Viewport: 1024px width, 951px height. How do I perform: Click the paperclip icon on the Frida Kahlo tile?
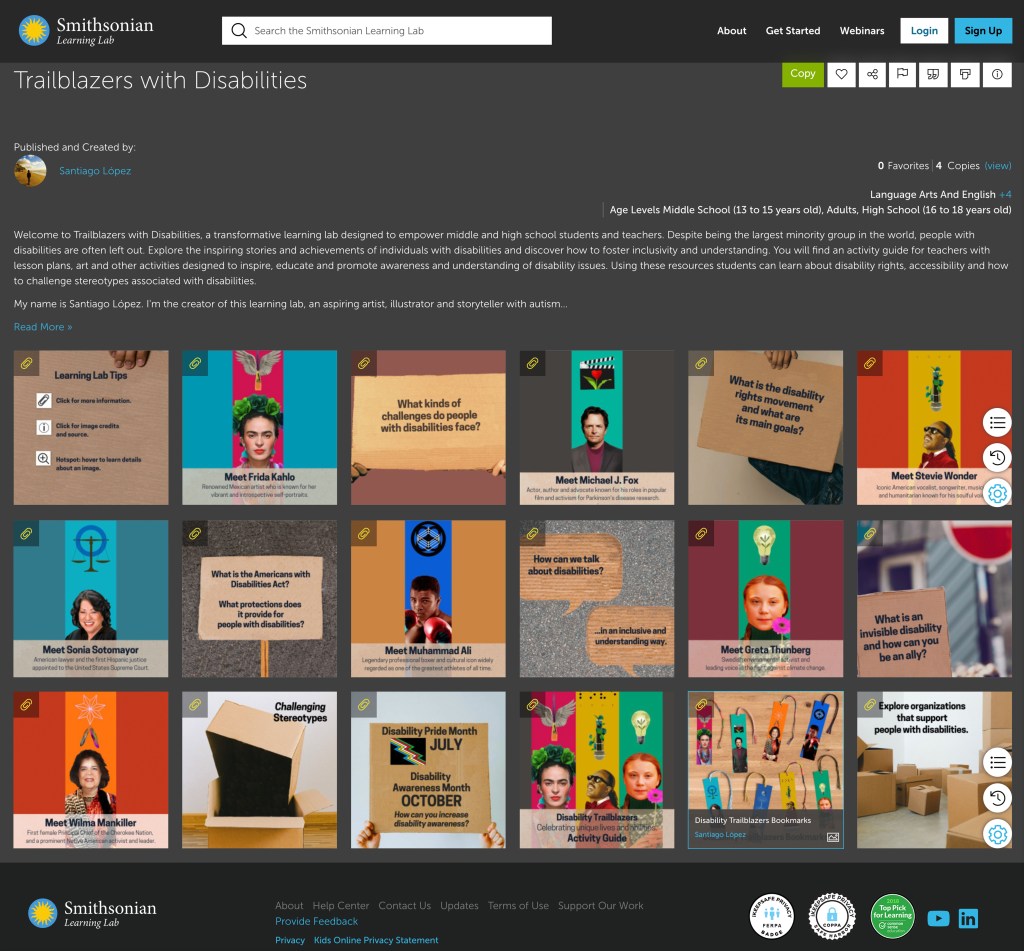[195, 363]
